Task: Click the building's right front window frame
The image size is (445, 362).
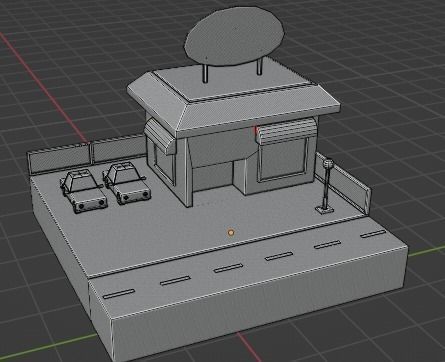Action: tap(283, 160)
